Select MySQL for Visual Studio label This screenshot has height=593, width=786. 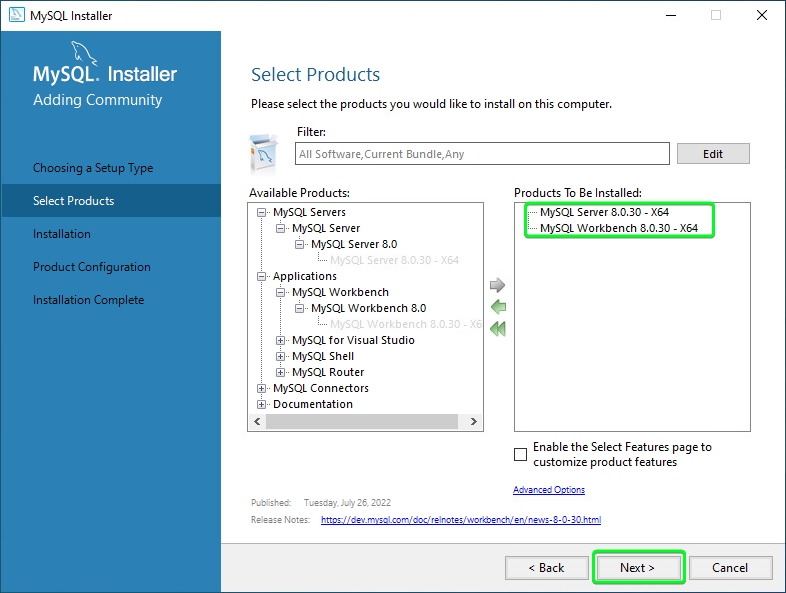tap(353, 340)
